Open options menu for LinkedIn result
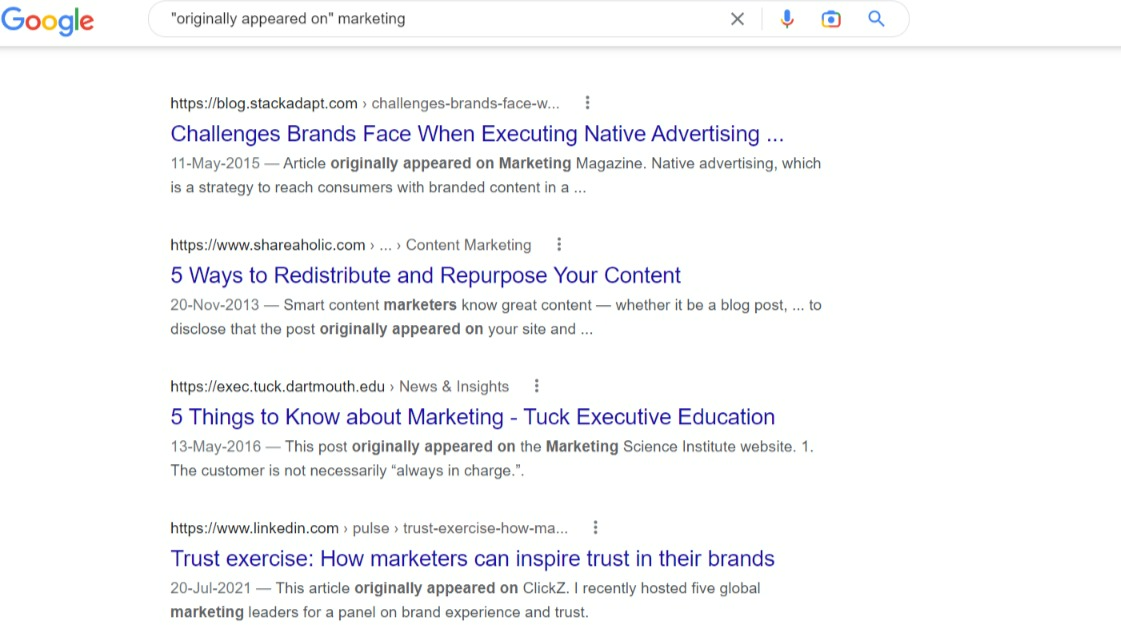This screenshot has height=644, width=1121. click(595, 528)
